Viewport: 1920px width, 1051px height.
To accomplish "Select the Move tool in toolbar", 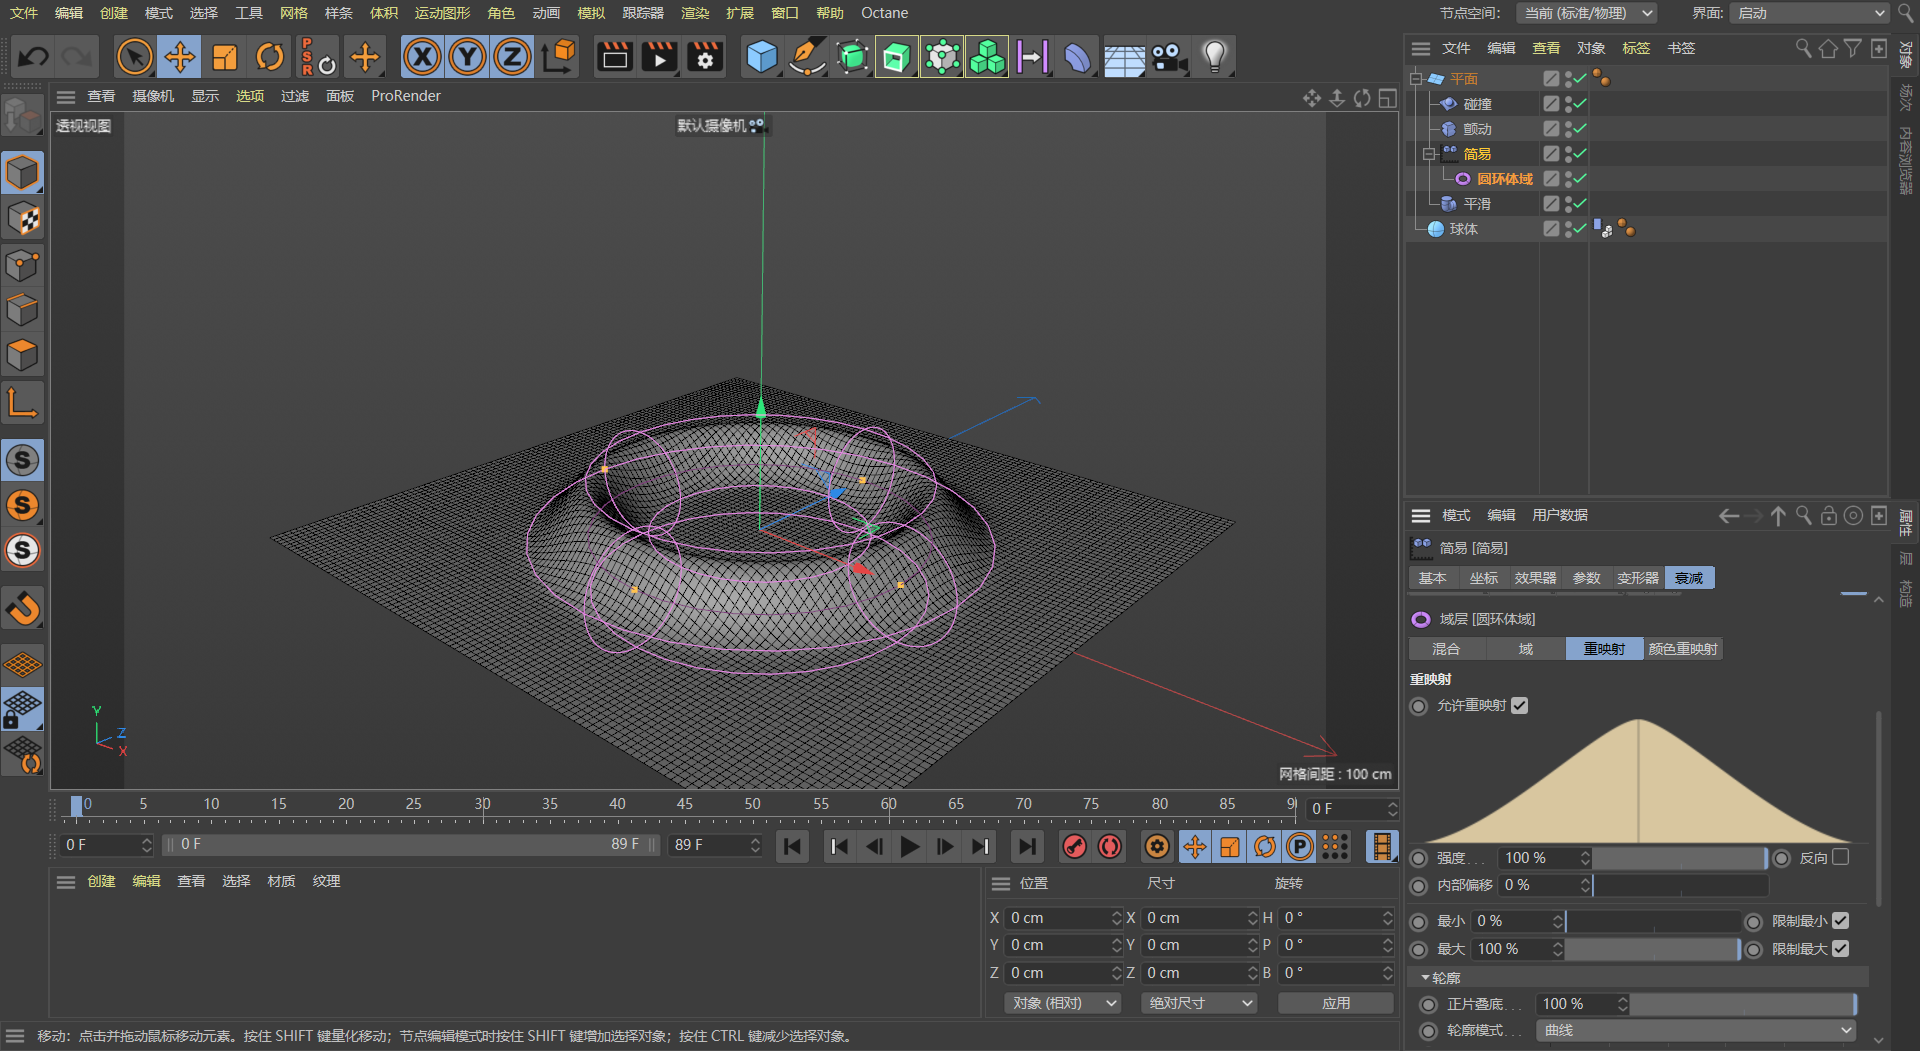I will coord(180,57).
